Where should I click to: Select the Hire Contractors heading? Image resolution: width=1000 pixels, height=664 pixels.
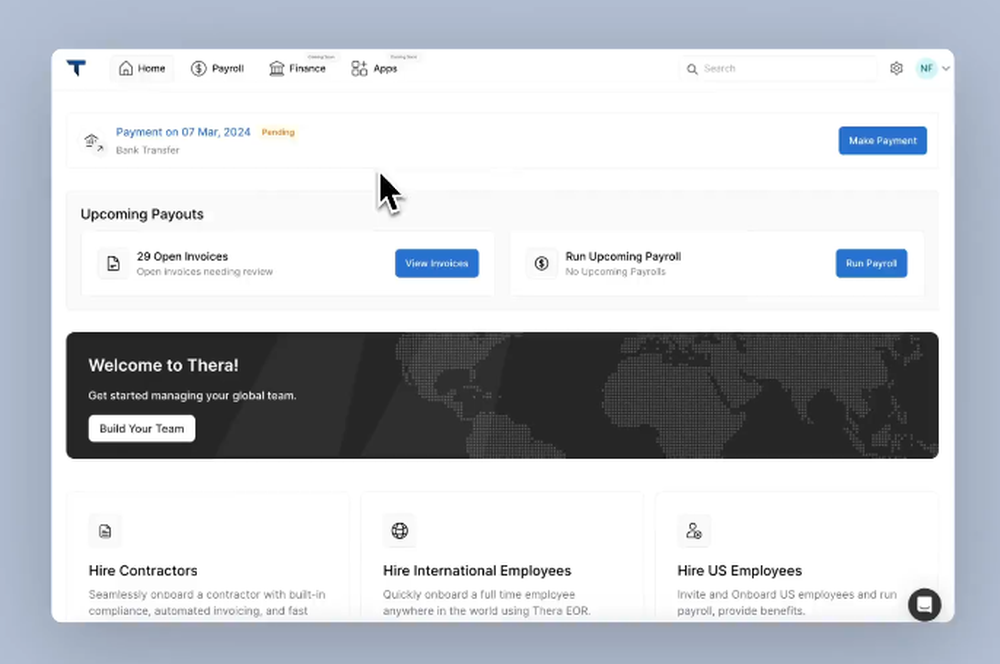point(143,570)
